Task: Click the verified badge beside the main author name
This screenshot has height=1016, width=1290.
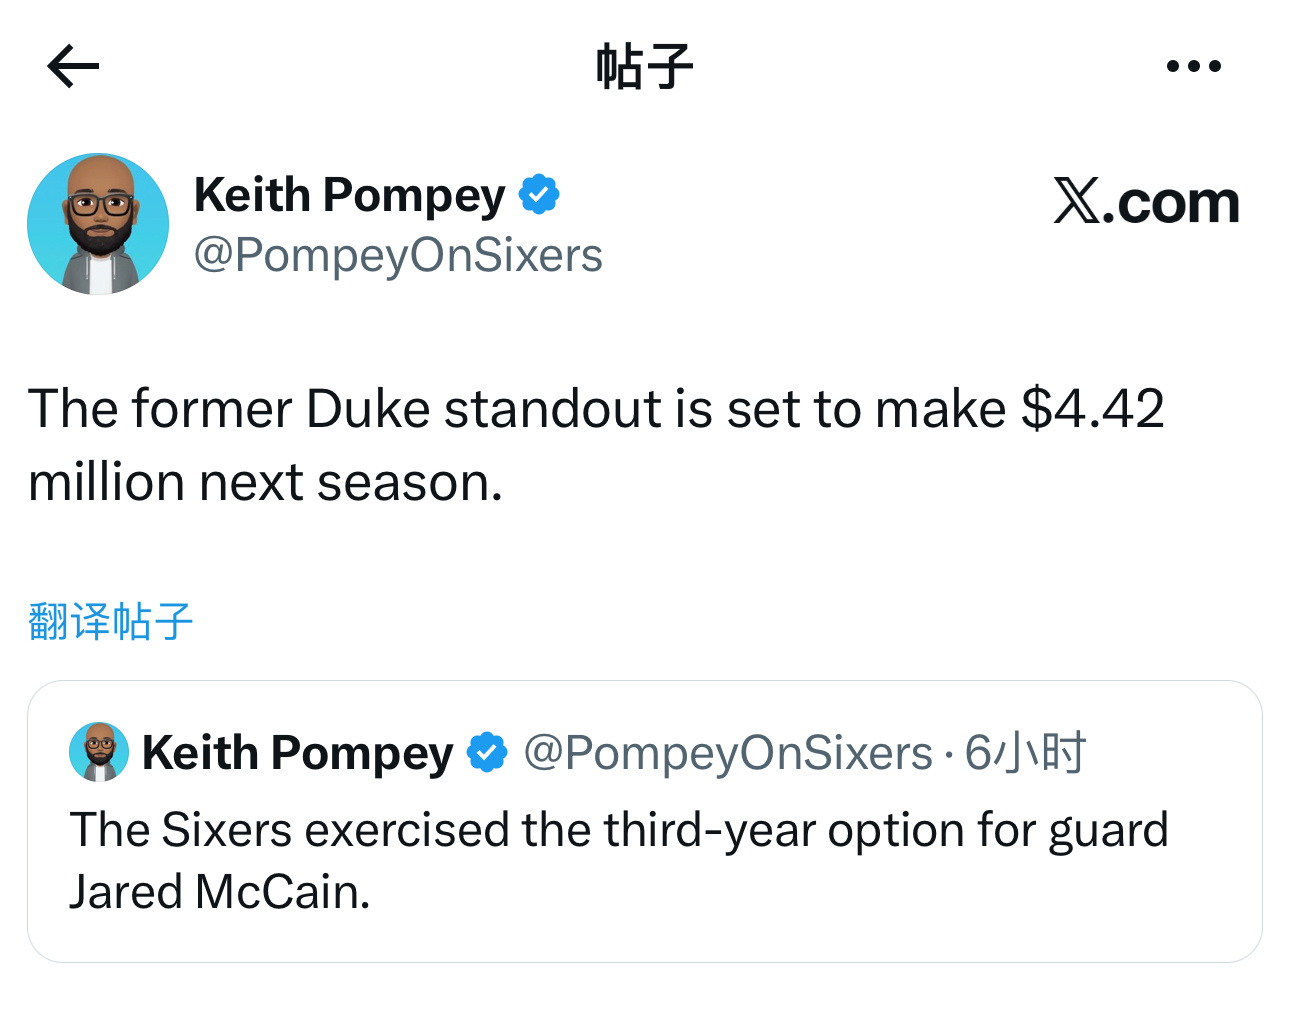Action: [x=539, y=194]
